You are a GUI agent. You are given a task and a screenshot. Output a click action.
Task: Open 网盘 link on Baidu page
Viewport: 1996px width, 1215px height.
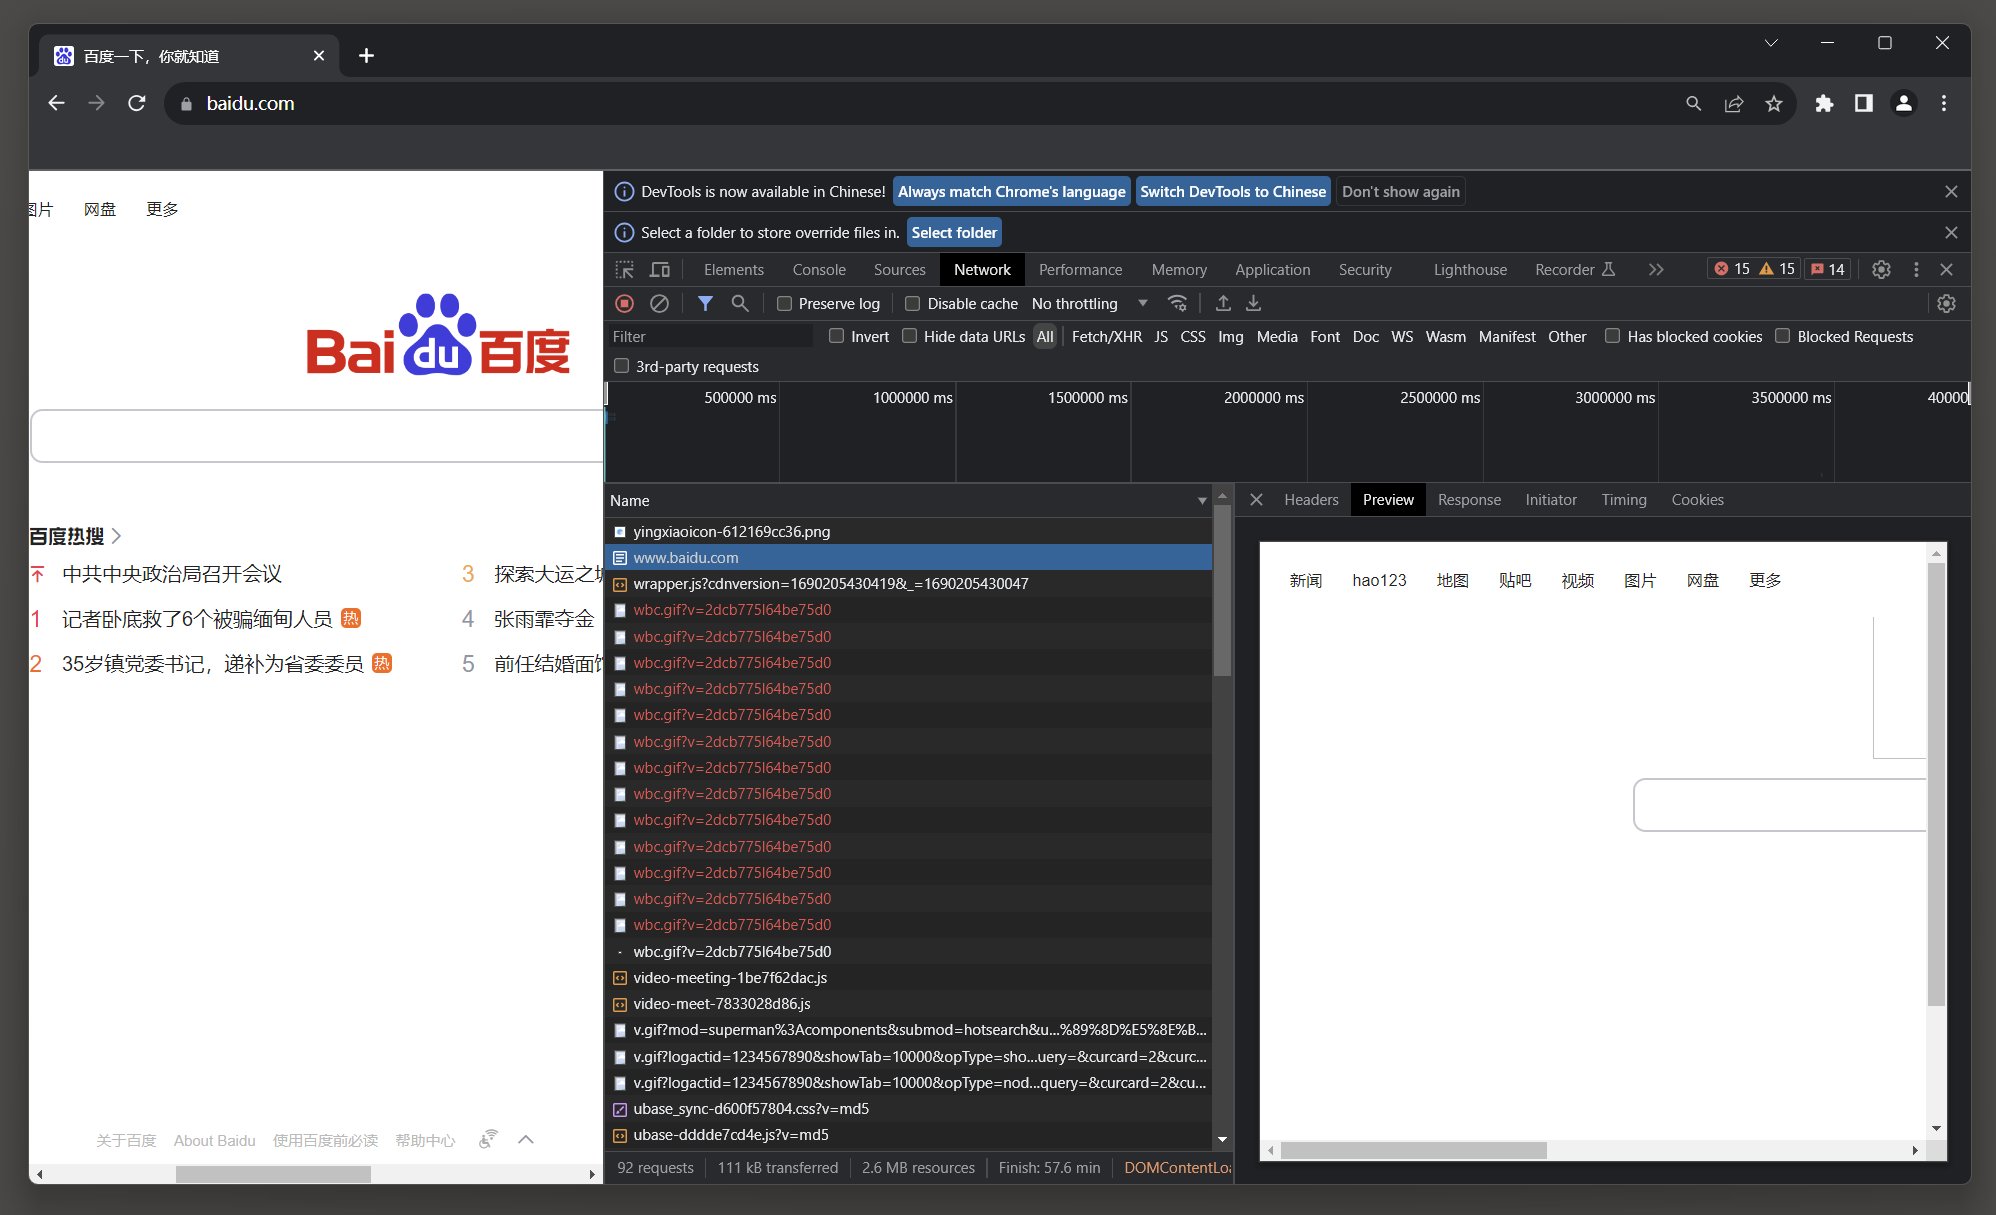(99, 209)
